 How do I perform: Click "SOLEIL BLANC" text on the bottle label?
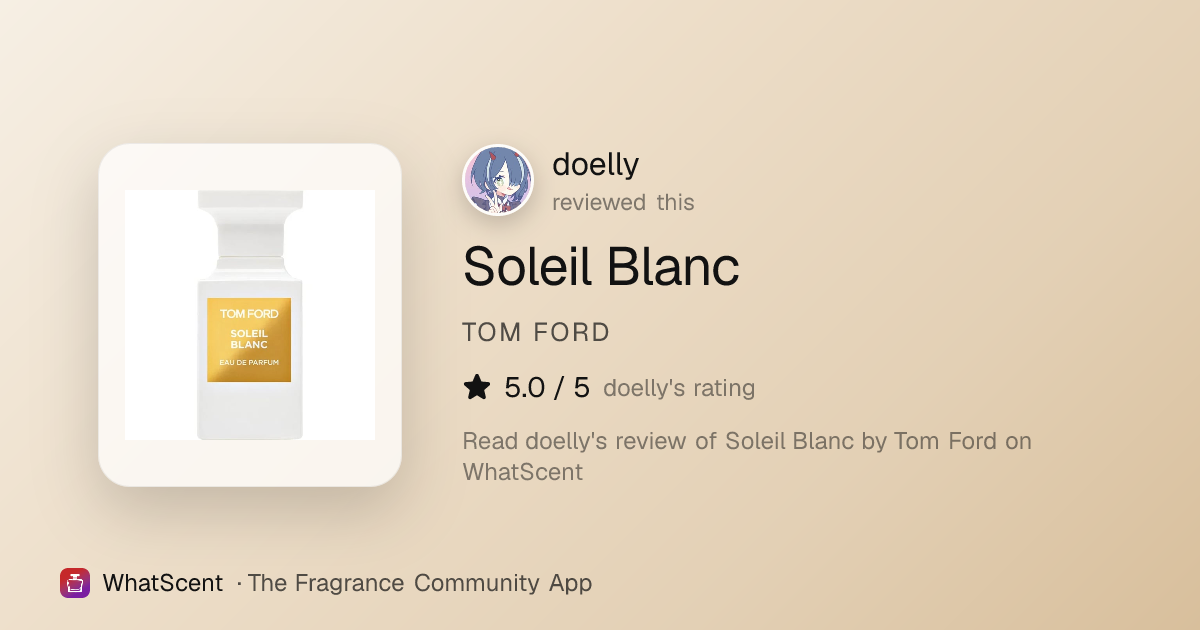coord(249,339)
